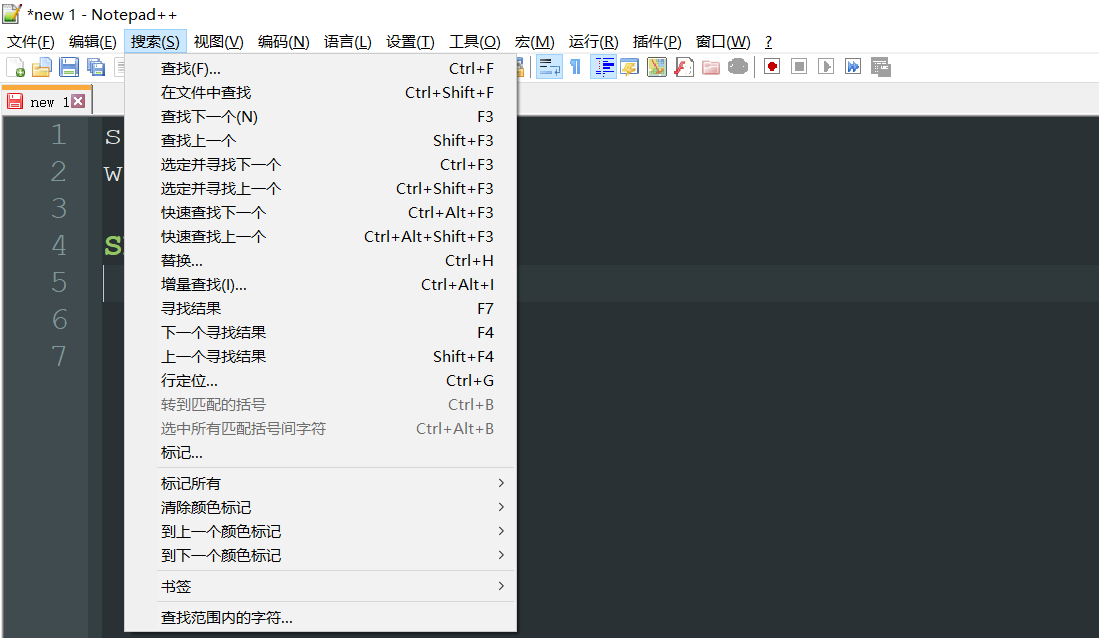Choose 行定位... menu entry
Image resolution: width=1099 pixels, height=638 pixels.
[x=320, y=381]
